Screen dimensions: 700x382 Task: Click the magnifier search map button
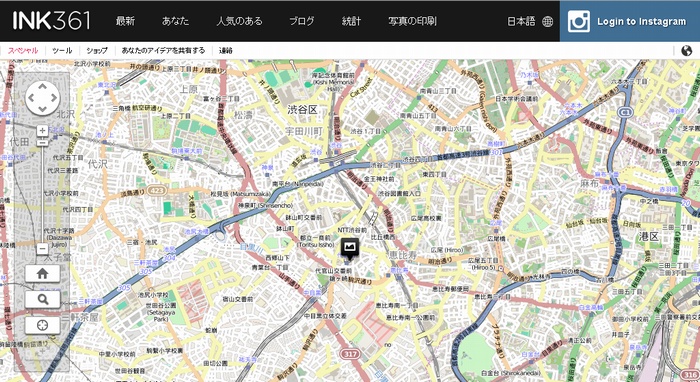[x=42, y=299]
